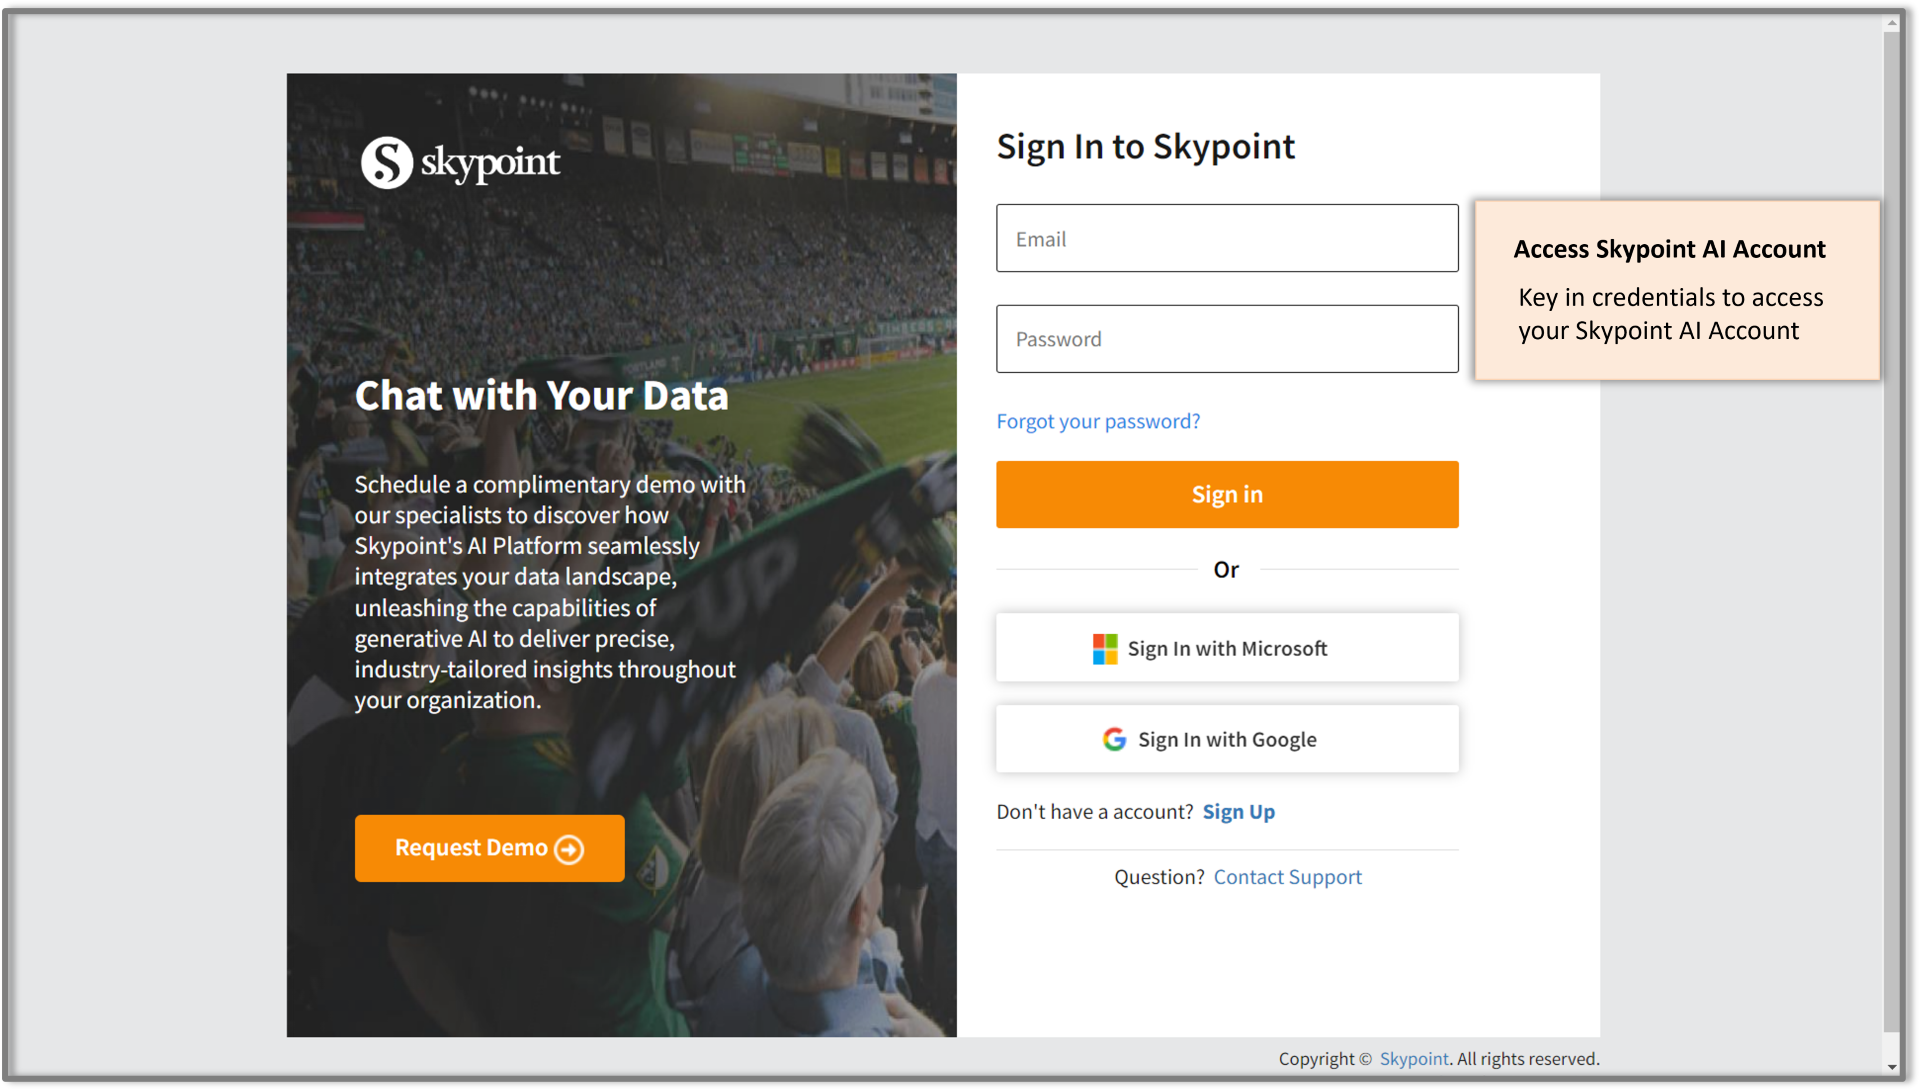Click the Microsoft logo icon
The height and width of the screenshot is (1090, 1920).
pyautogui.click(x=1105, y=649)
